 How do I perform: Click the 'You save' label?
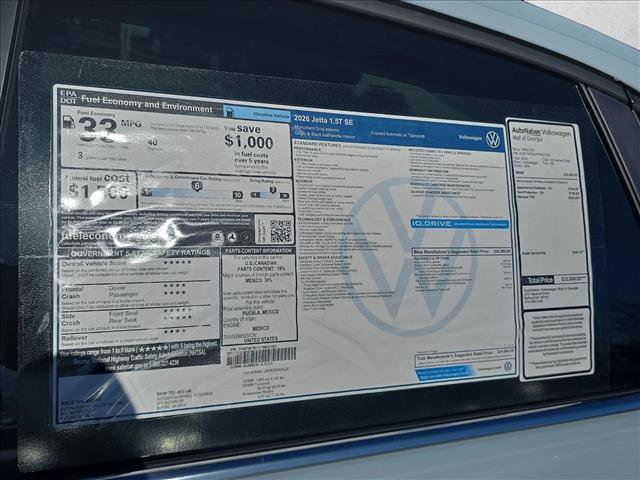pos(242,129)
